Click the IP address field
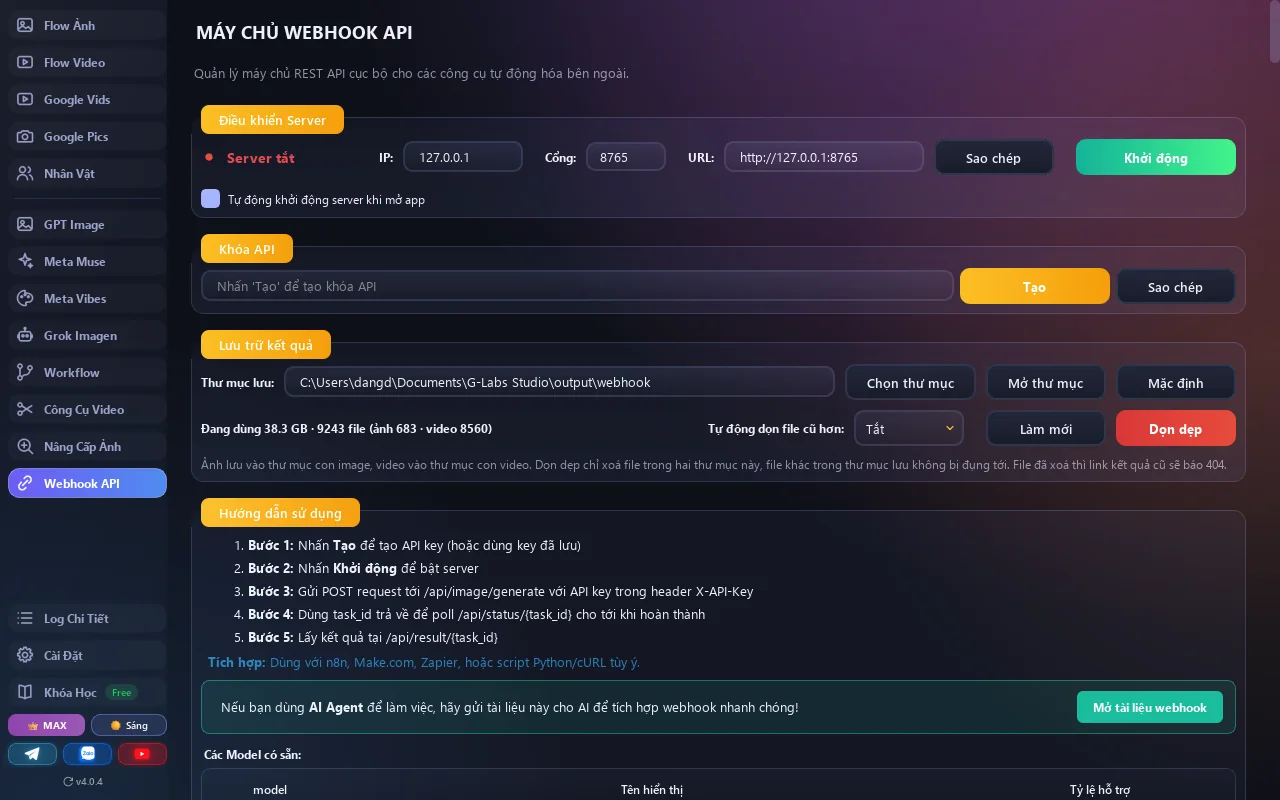Viewport: 1280px width, 800px height. pos(463,158)
